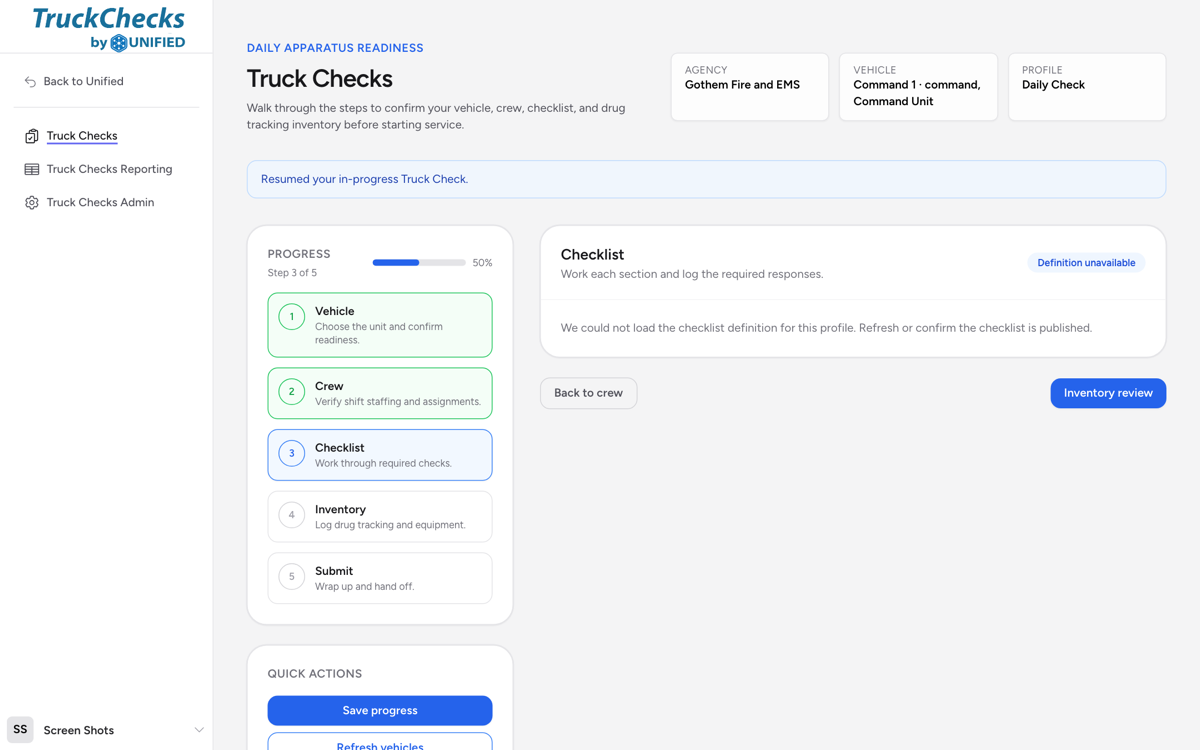Click 'Work each section and log' subtitle
1200x750 pixels.
coord(692,274)
